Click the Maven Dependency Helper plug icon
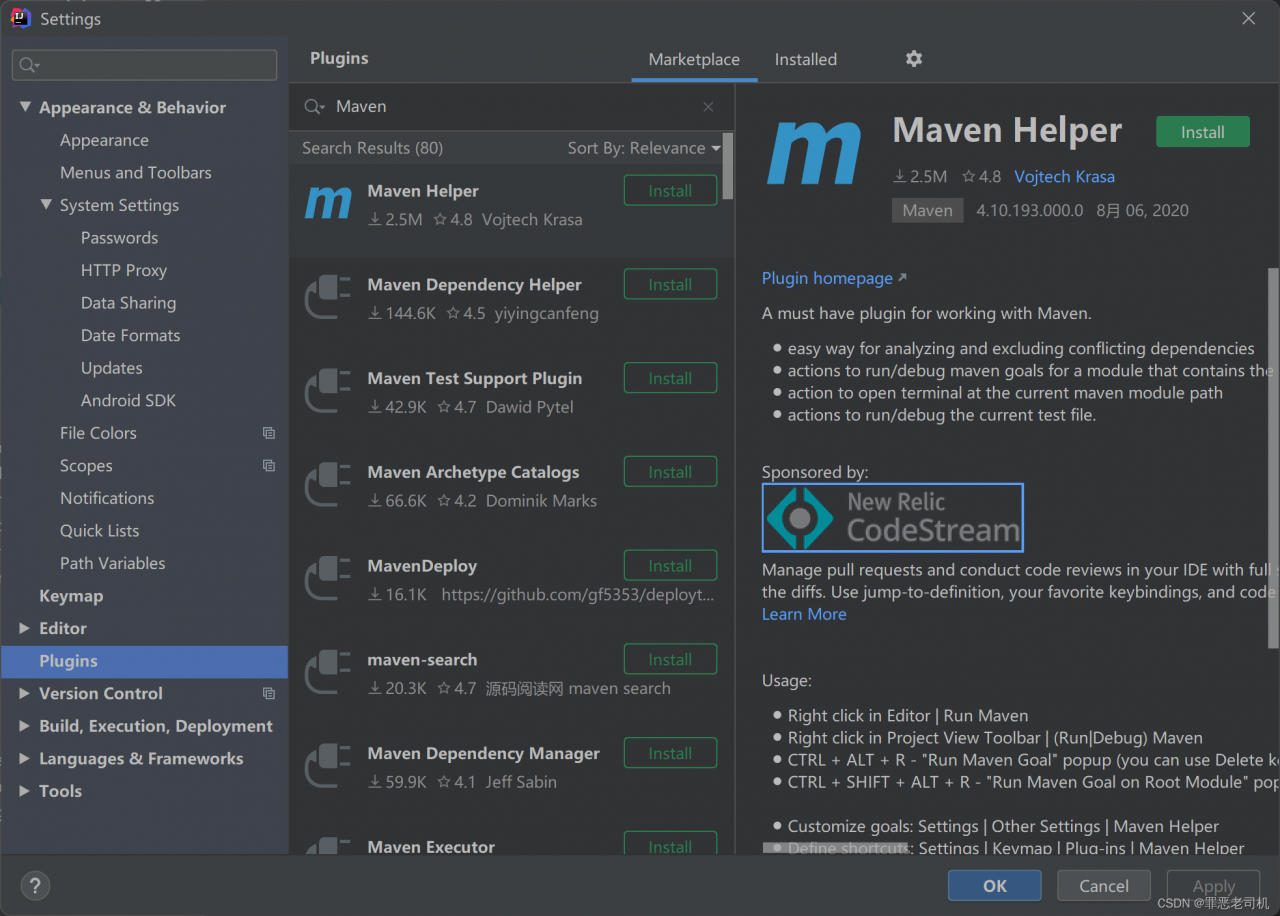The image size is (1280, 916). pos(328,298)
